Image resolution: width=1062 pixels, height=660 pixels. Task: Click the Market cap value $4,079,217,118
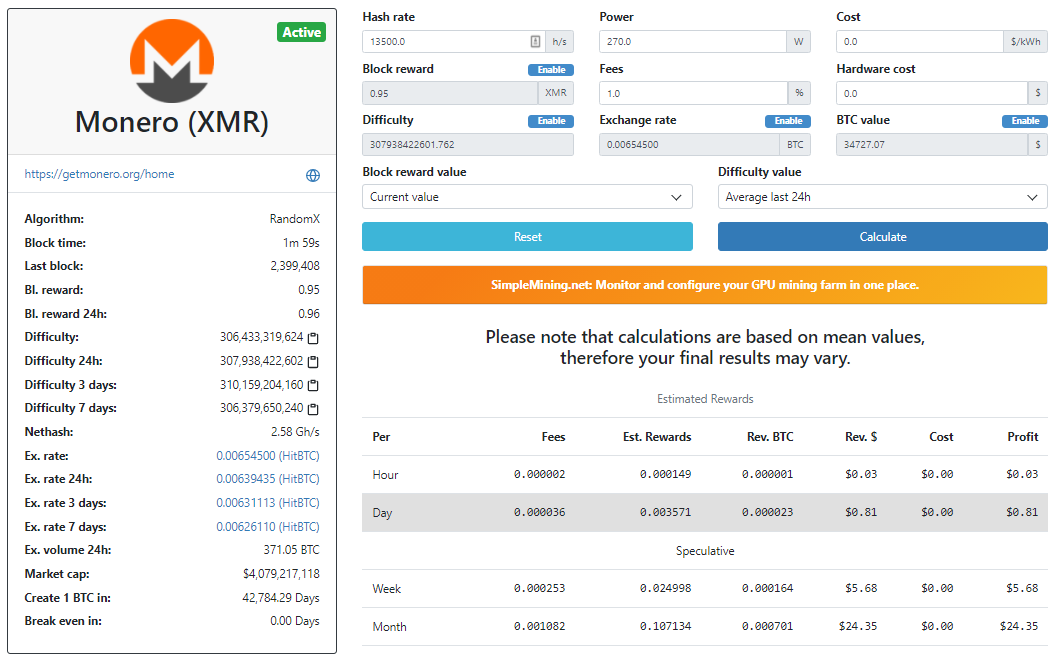point(281,574)
